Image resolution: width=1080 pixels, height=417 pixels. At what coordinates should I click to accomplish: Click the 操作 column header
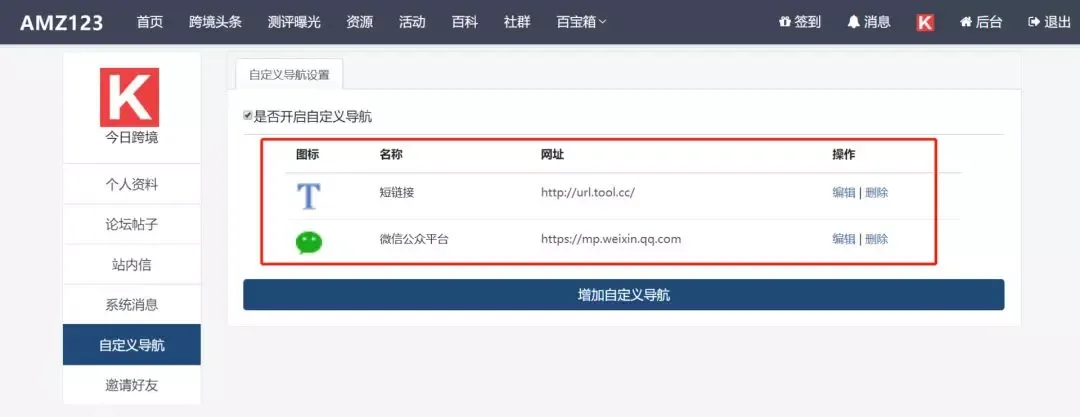tap(844, 154)
